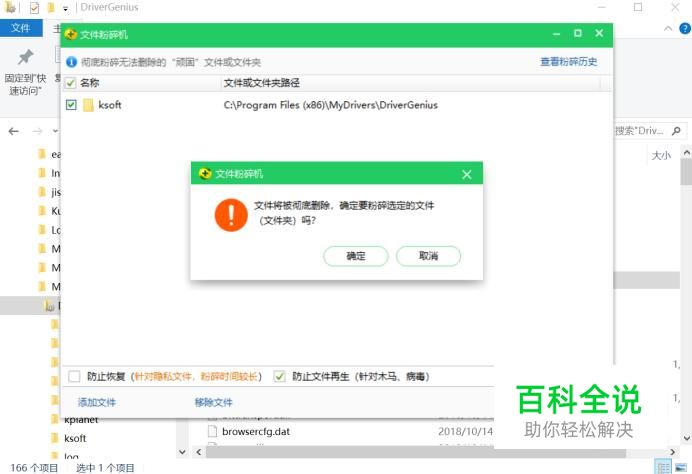
Task: Cancel shredding with the 取消 button
Action: tap(428, 256)
